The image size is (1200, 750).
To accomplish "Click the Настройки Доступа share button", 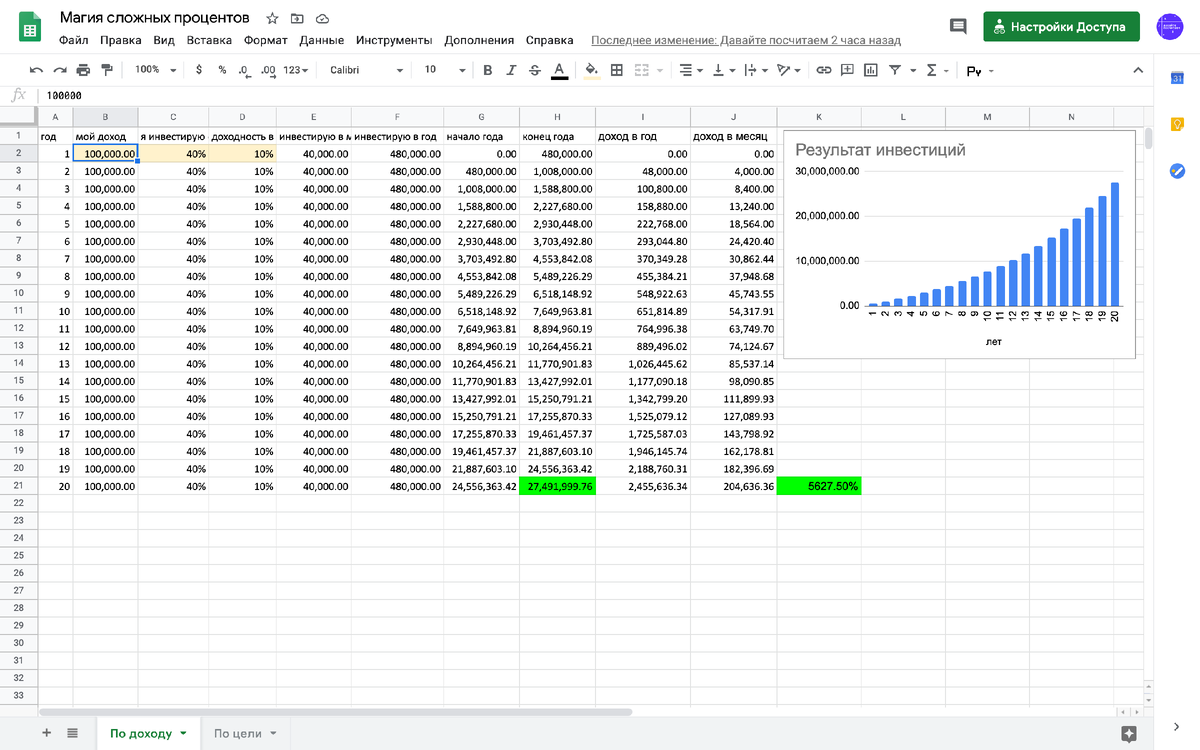I will click(1061, 27).
